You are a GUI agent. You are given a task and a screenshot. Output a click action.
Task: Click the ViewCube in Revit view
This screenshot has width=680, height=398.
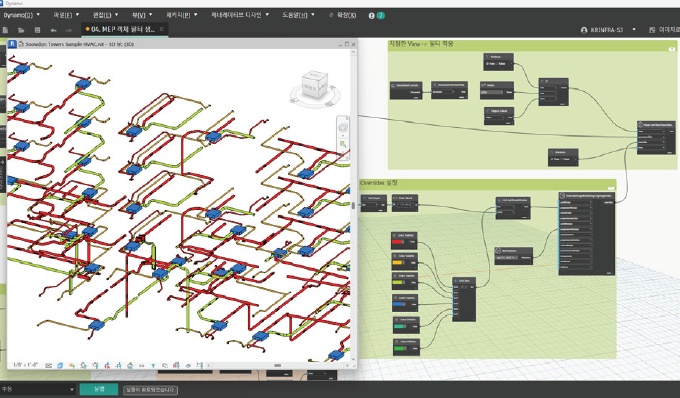pyautogui.click(x=315, y=85)
